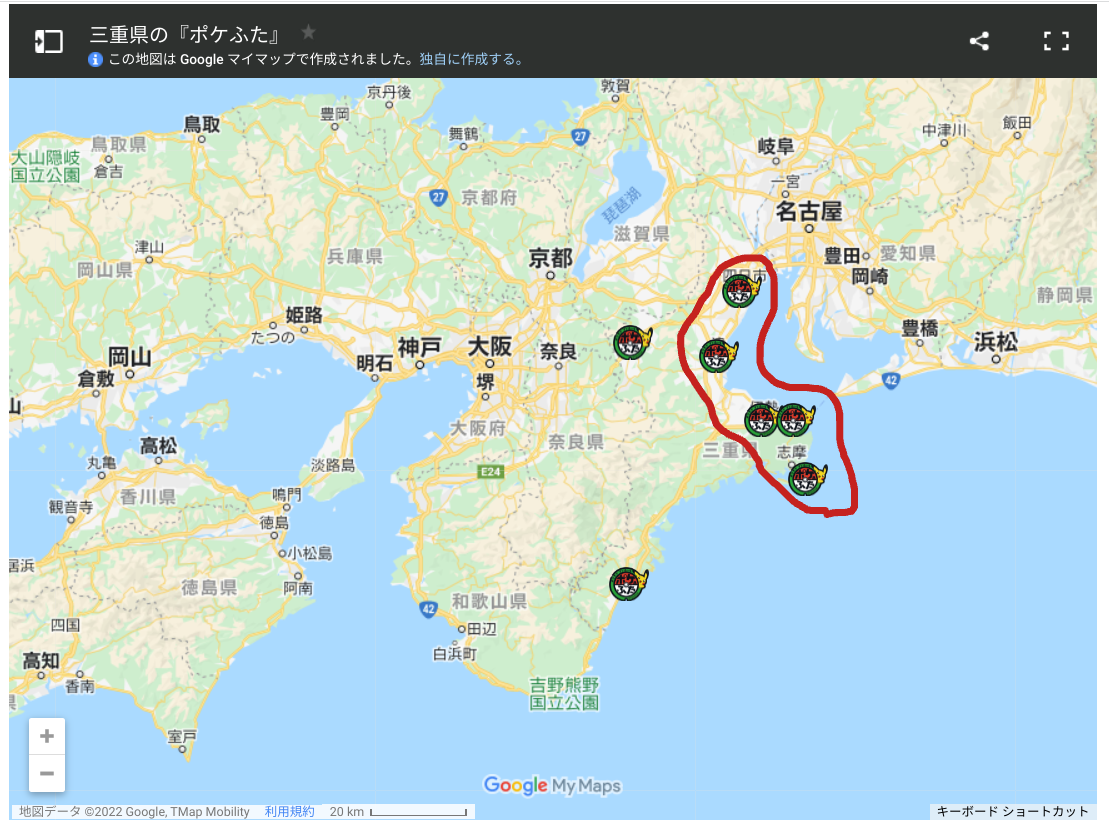The width and height of the screenshot is (1109, 824).
Task: Select the Pokéfuta marker between 四日市 and 三重県
Action: [718, 356]
